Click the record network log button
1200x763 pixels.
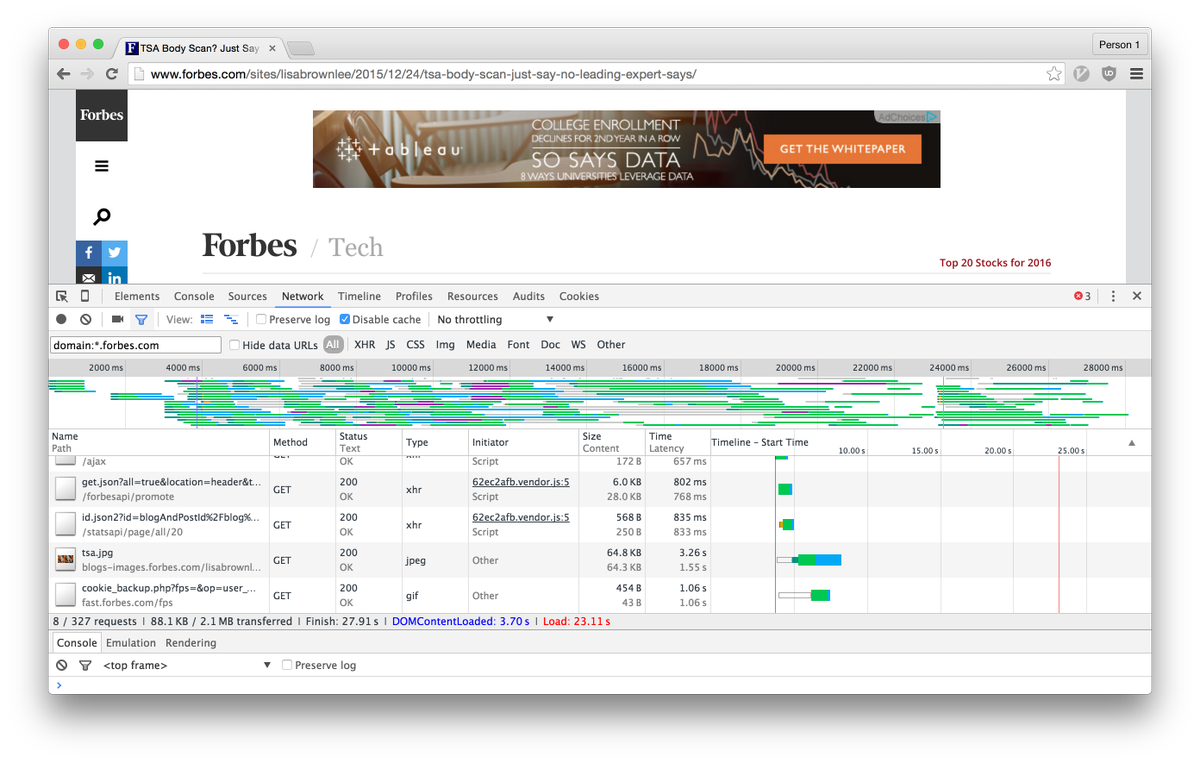pyautogui.click(x=61, y=320)
